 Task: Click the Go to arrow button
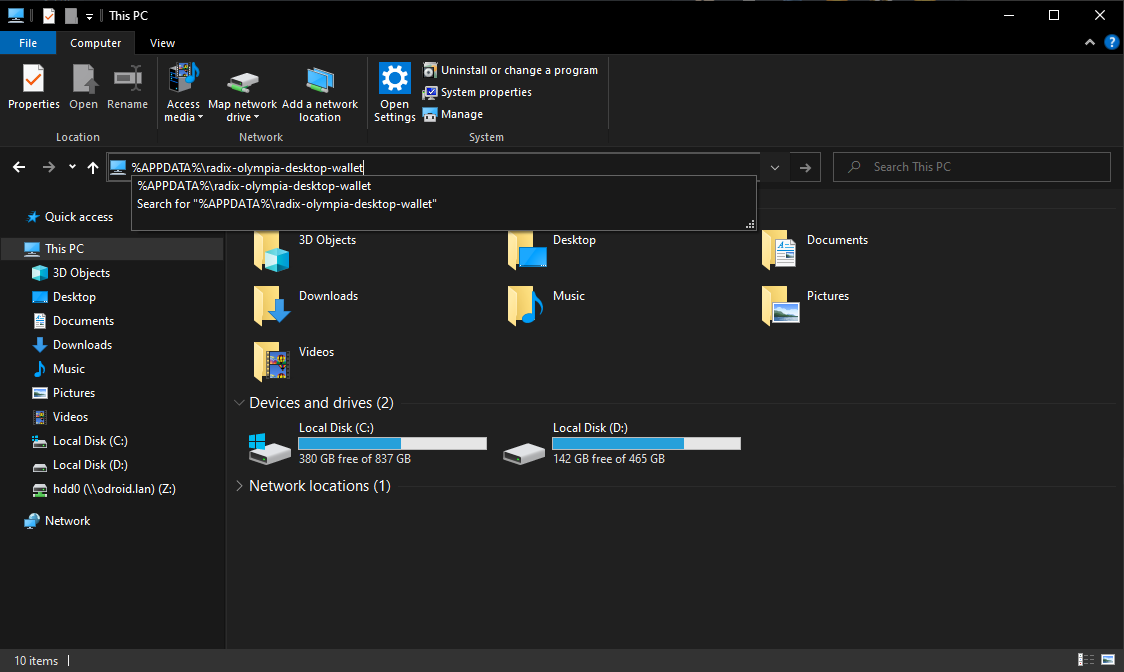pyautogui.click(x=805, y=167)
